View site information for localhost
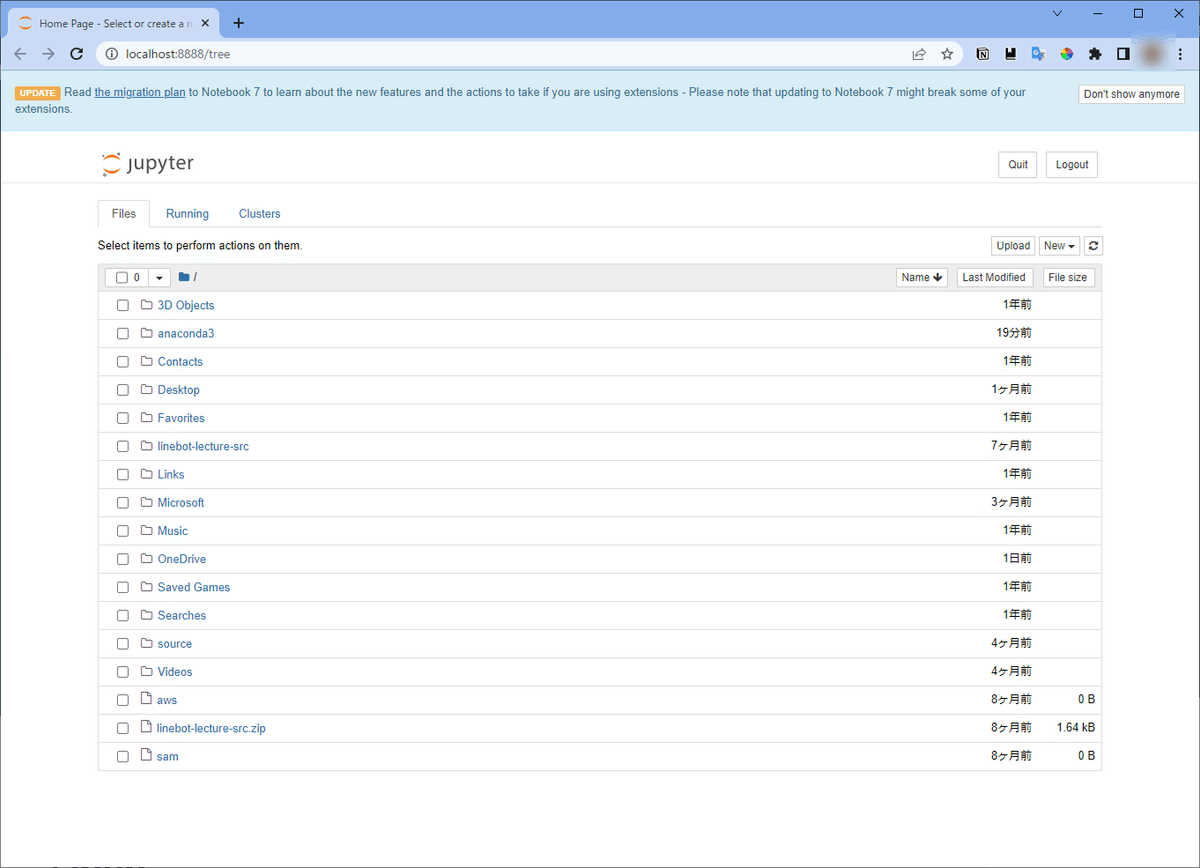The width and height of the screenshot is (1200, 868). tap(111, 54)
